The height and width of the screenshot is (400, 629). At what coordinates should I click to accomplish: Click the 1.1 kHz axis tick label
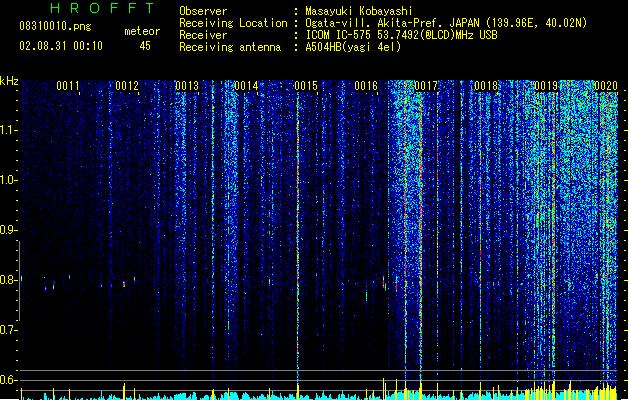8,130
